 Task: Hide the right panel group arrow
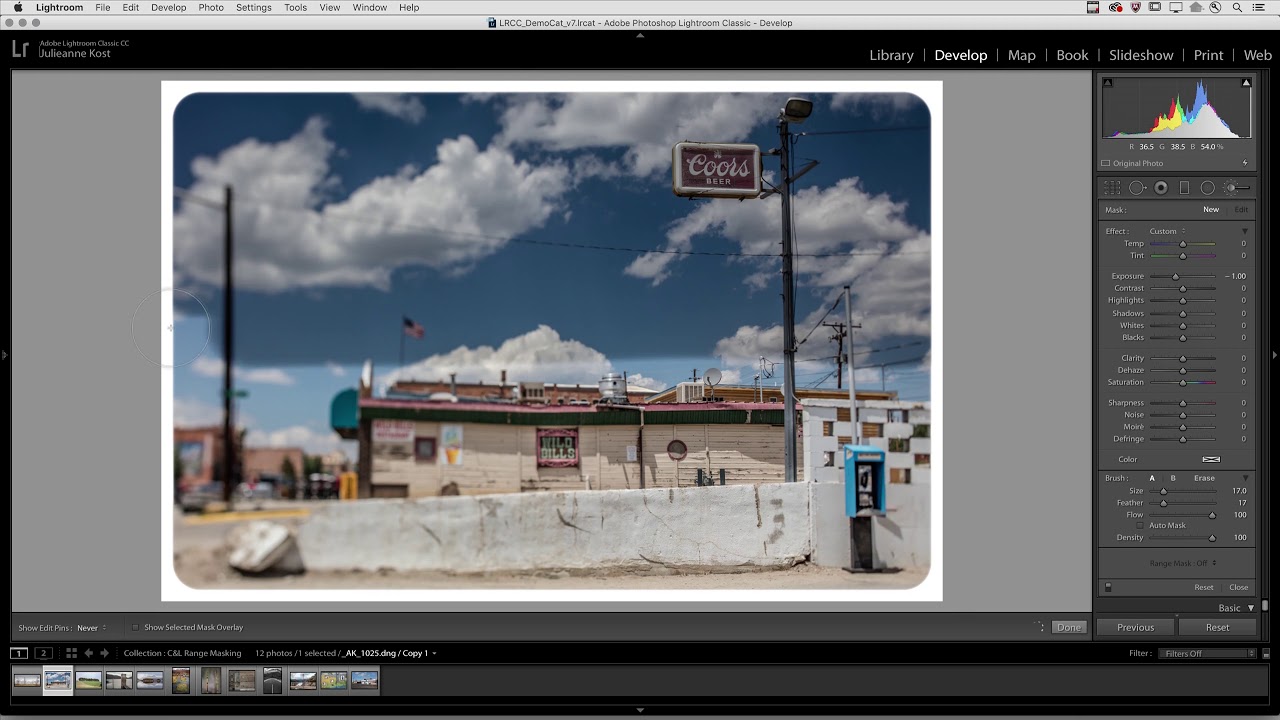tap(1275, 354)
